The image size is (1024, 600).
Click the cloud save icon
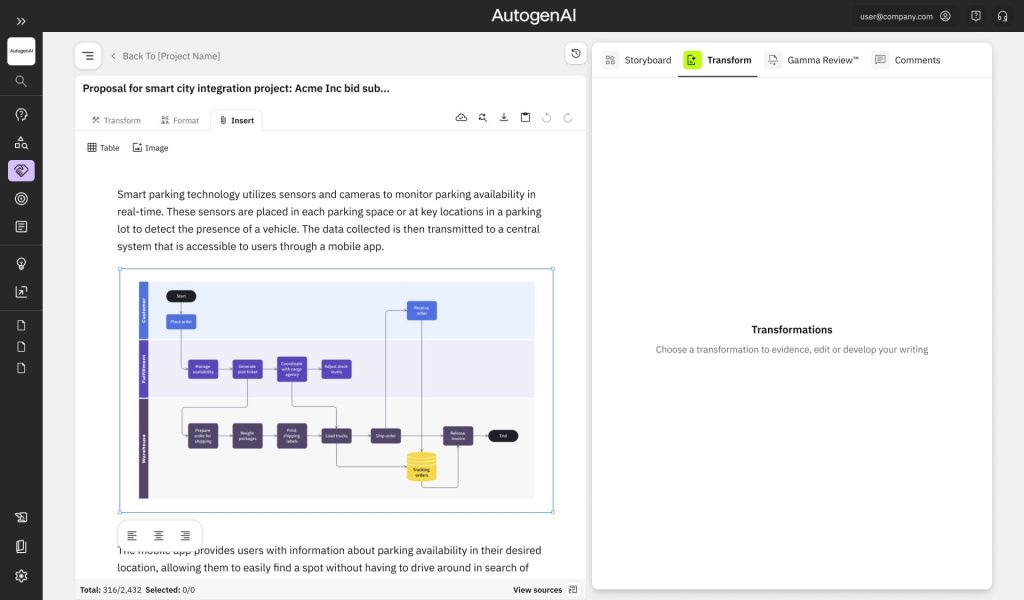click(x=461, y=118)
